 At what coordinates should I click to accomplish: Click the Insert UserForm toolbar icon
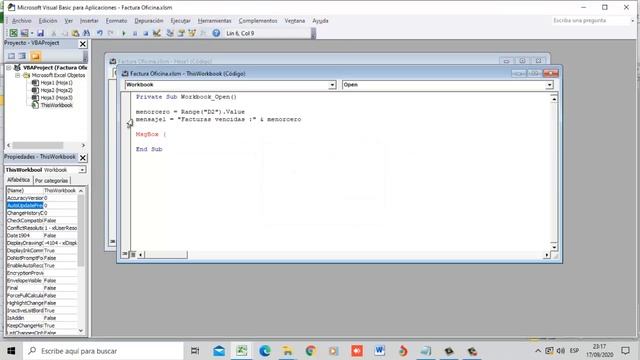click(x=24, y=33)
